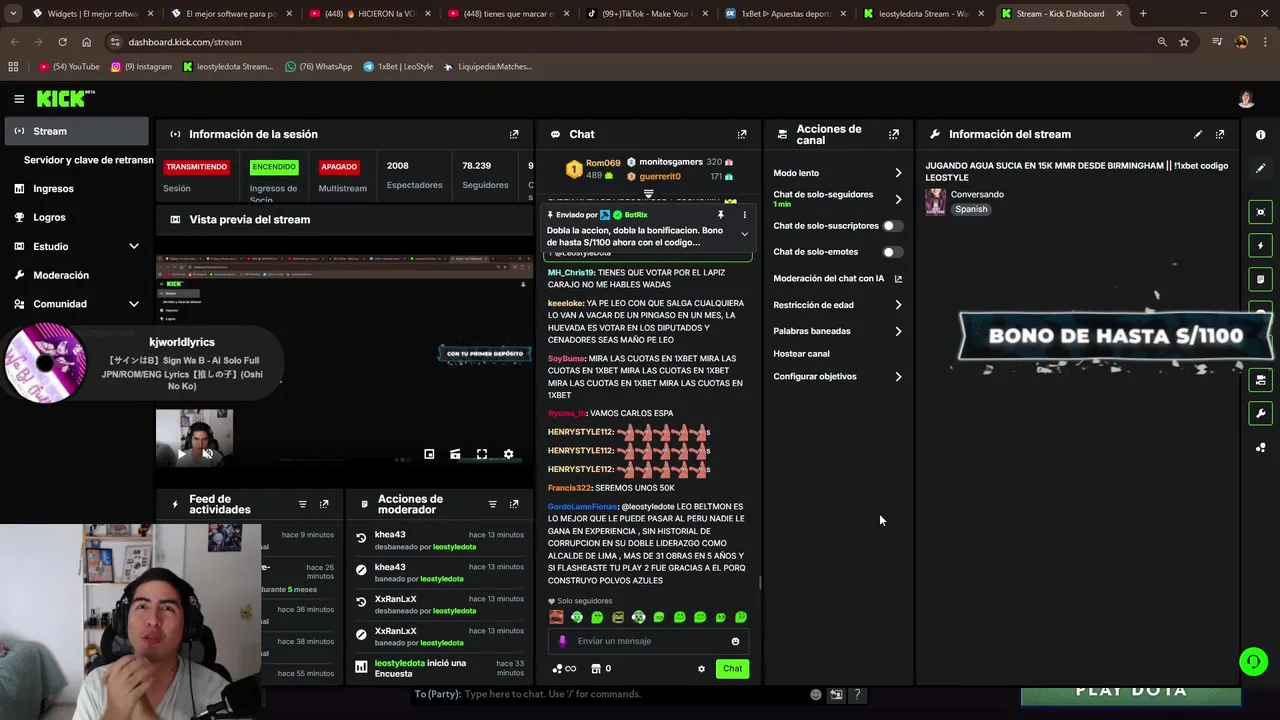Viewport: 1280px width, 720px height.
Task: Click the shop icon showing 0
Action: pos(601,669)
